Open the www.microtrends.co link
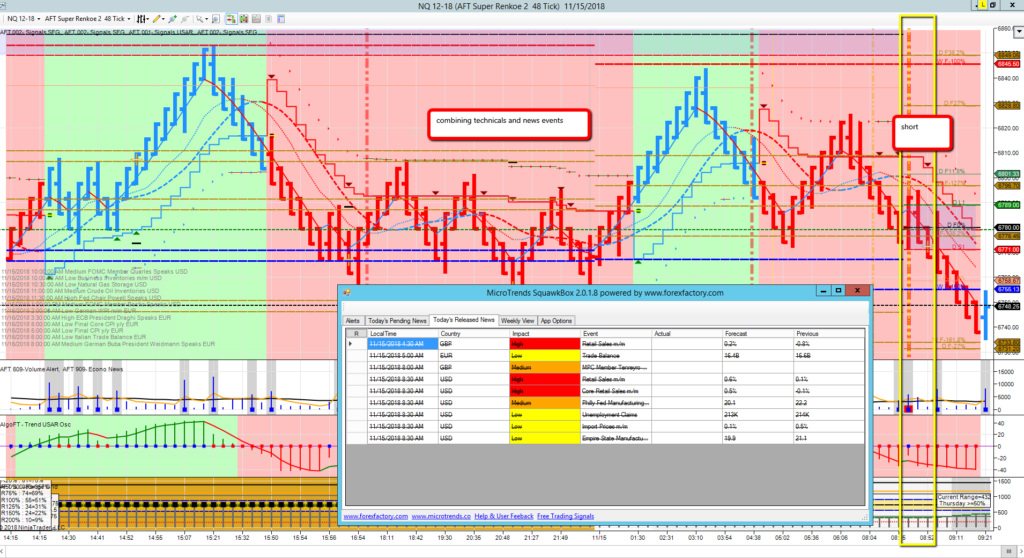This screenshot has width=1024, height=558. [441, 516]
